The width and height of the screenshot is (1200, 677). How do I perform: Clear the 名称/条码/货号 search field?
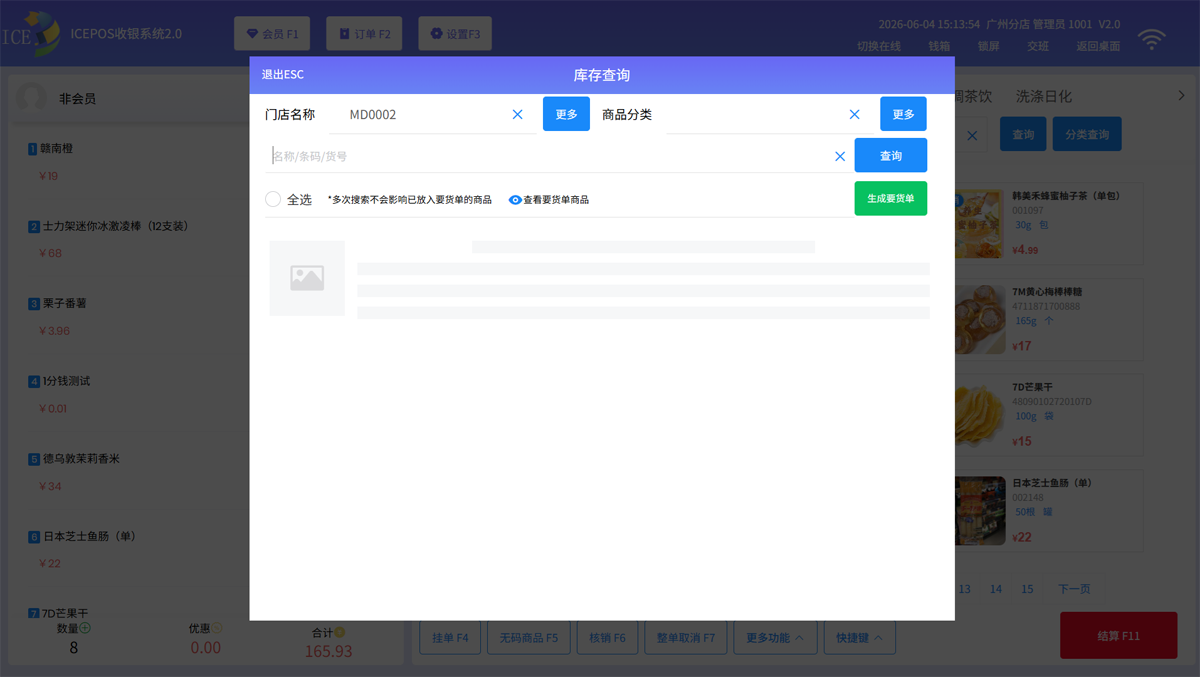840,157
